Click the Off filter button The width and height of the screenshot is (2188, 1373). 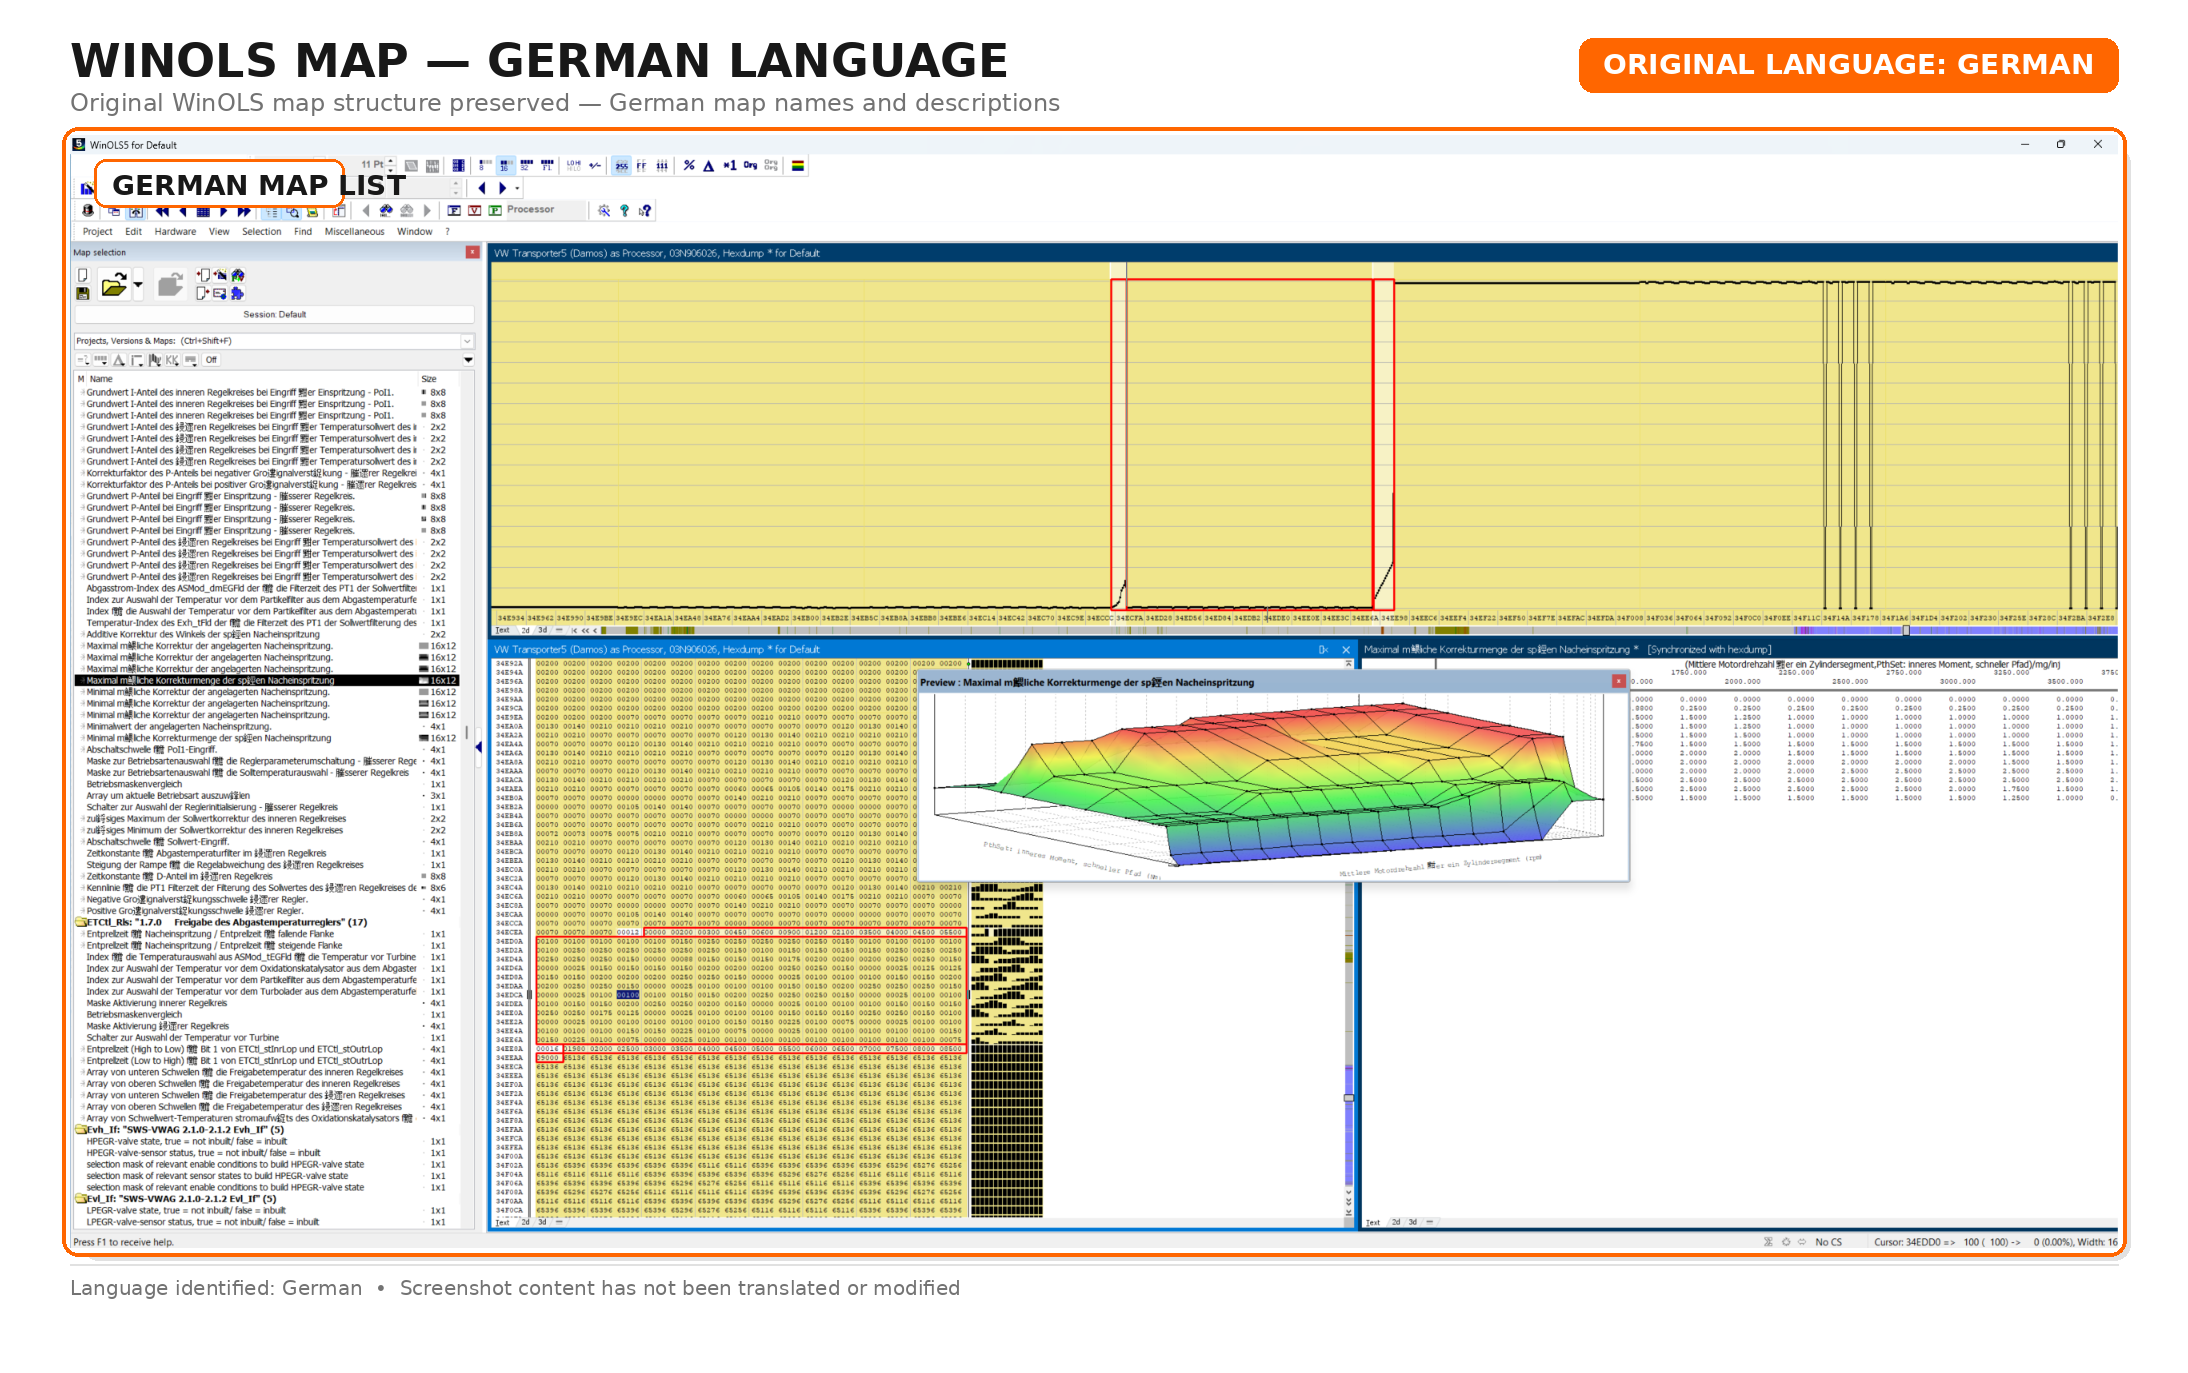pyautogui.click(x=211, y=360)
